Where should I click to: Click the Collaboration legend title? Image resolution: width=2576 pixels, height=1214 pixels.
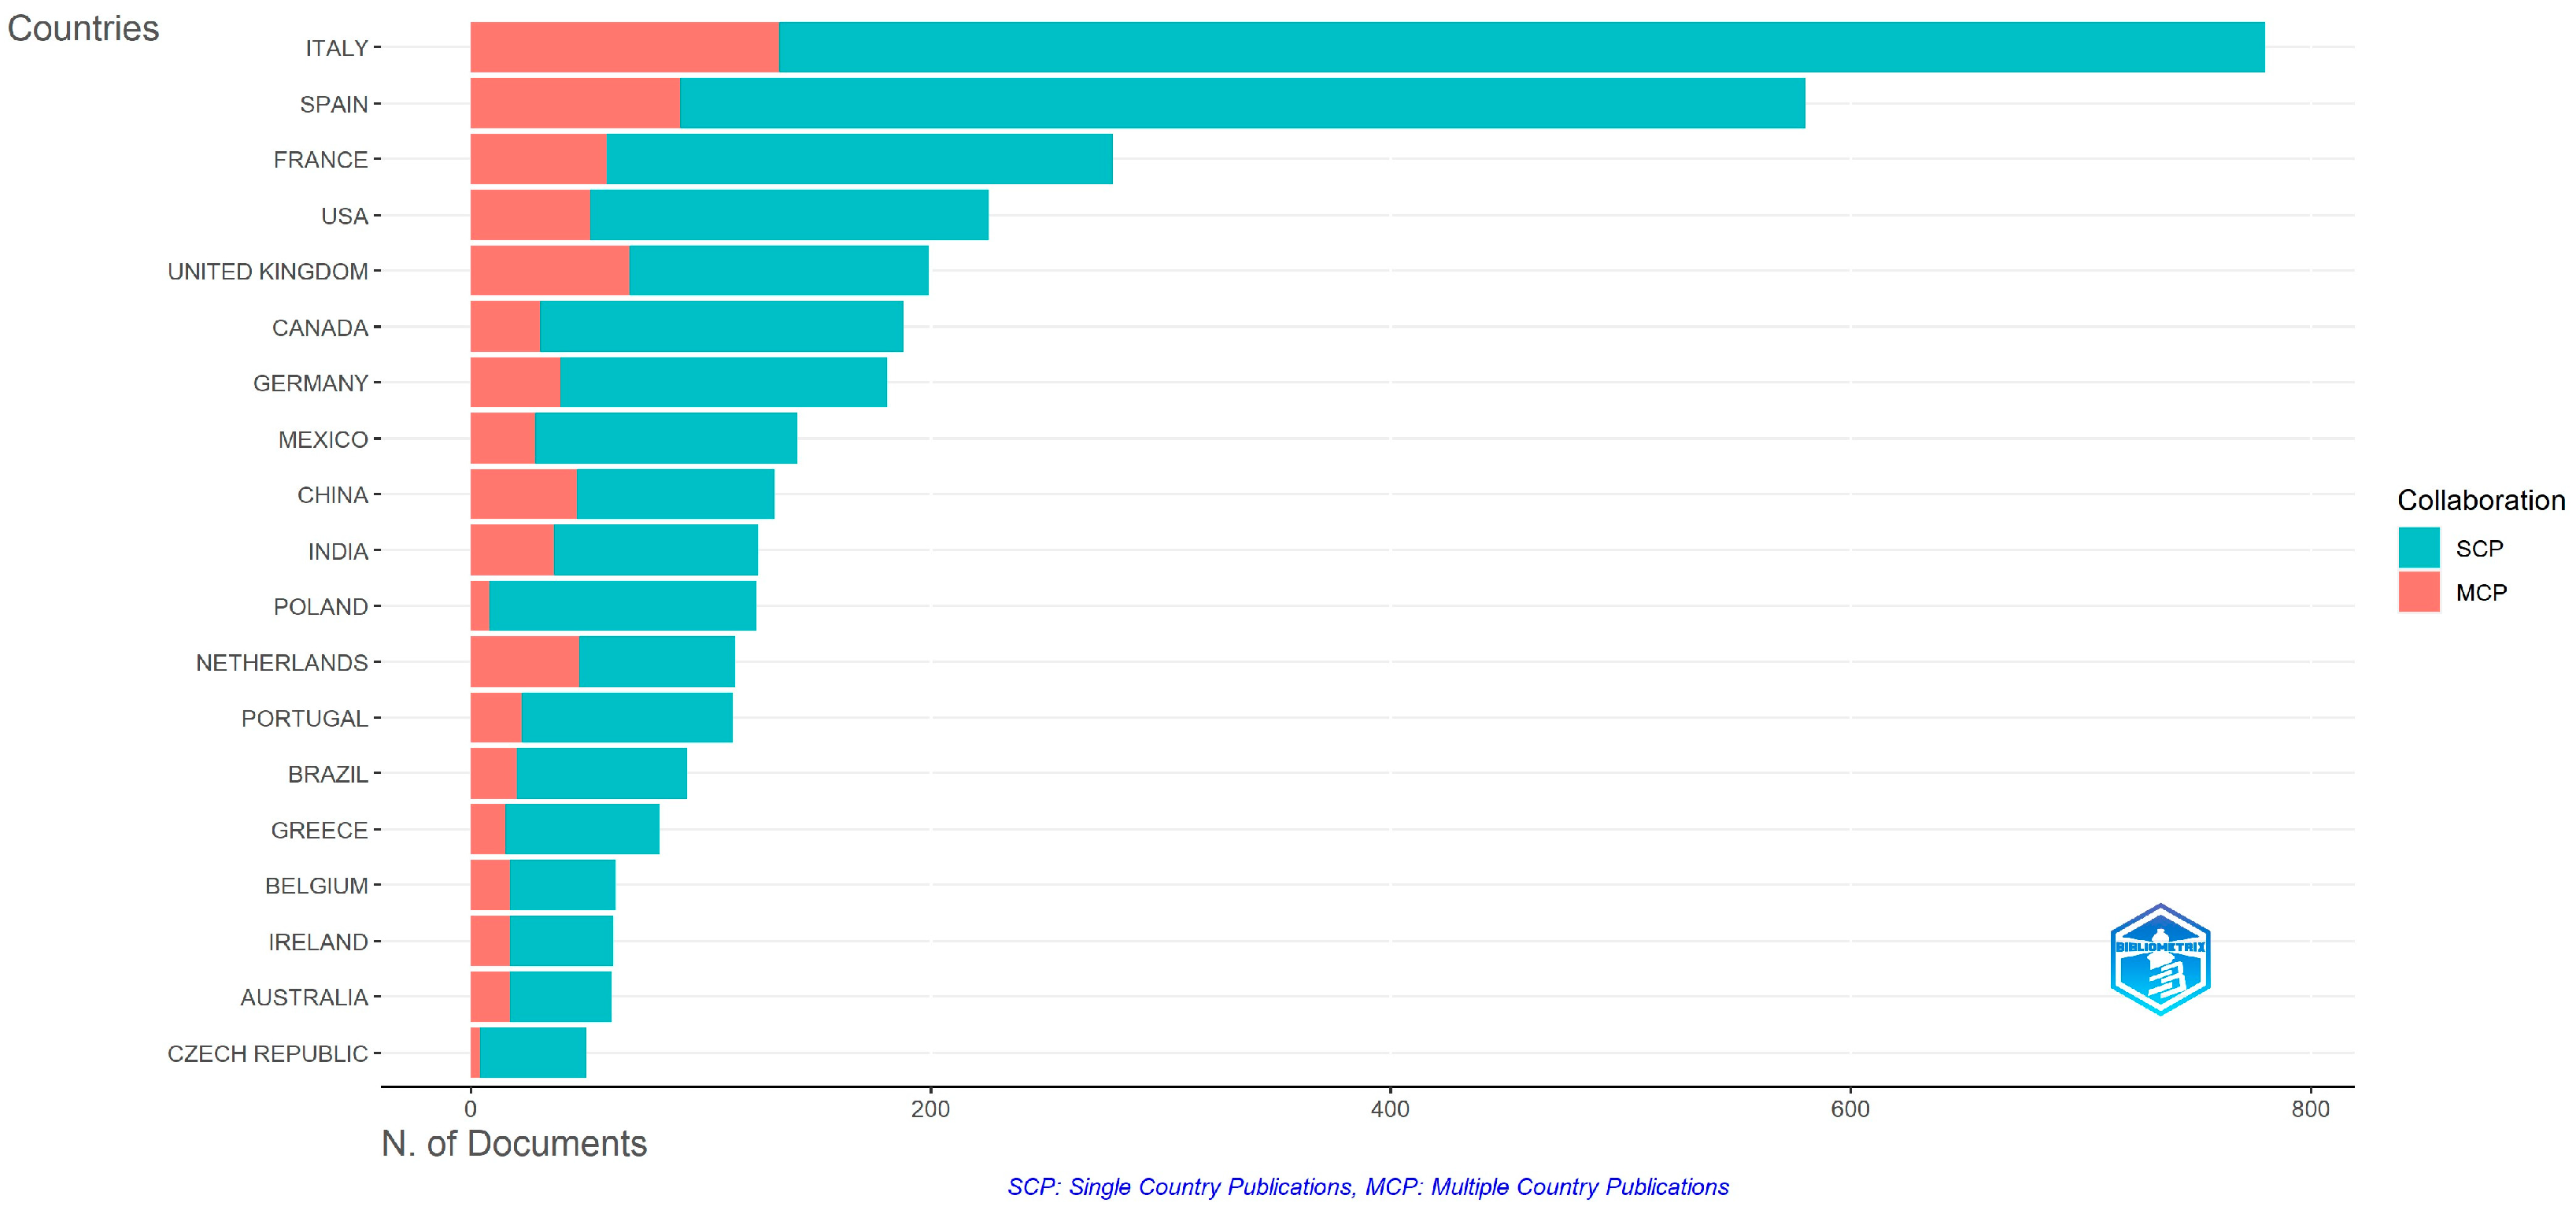tap(2480, 500)
